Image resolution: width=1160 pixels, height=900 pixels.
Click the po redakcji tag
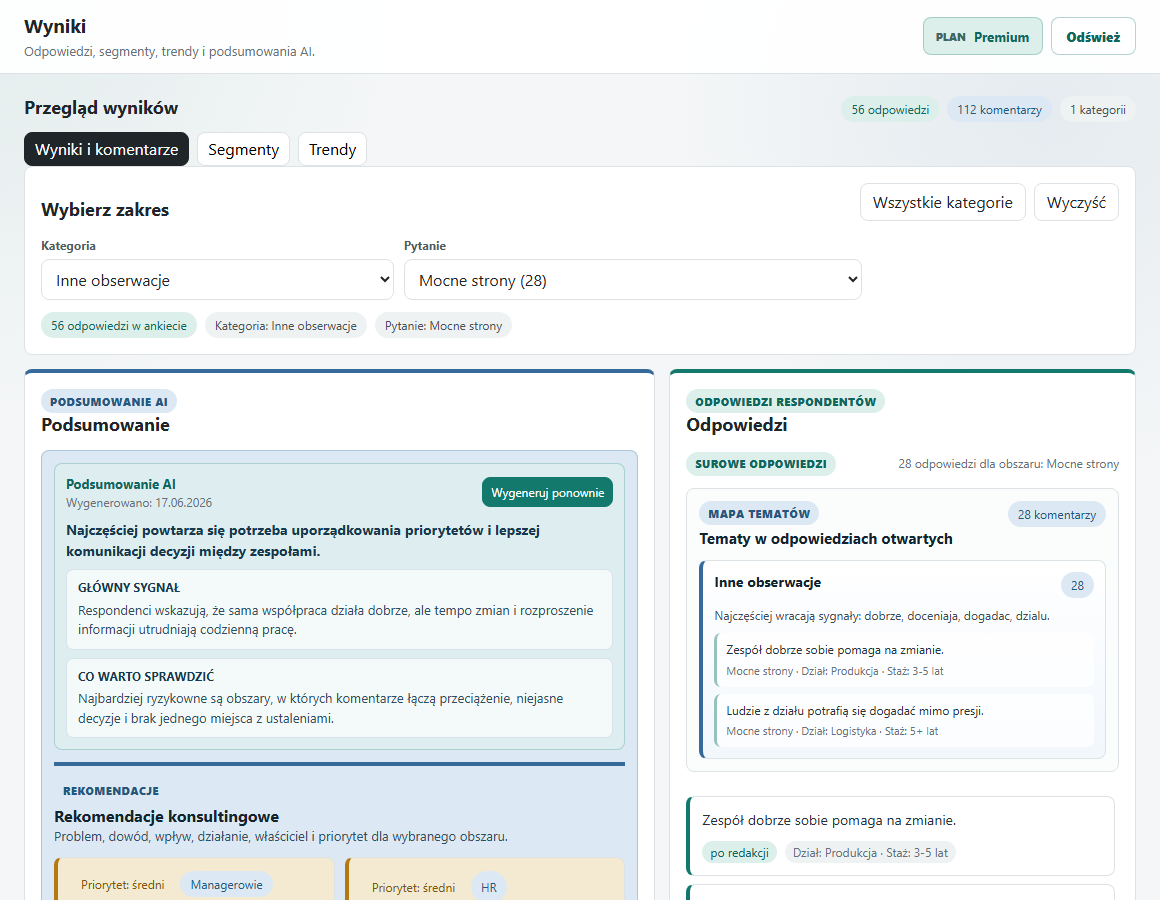tap(739, 853)
